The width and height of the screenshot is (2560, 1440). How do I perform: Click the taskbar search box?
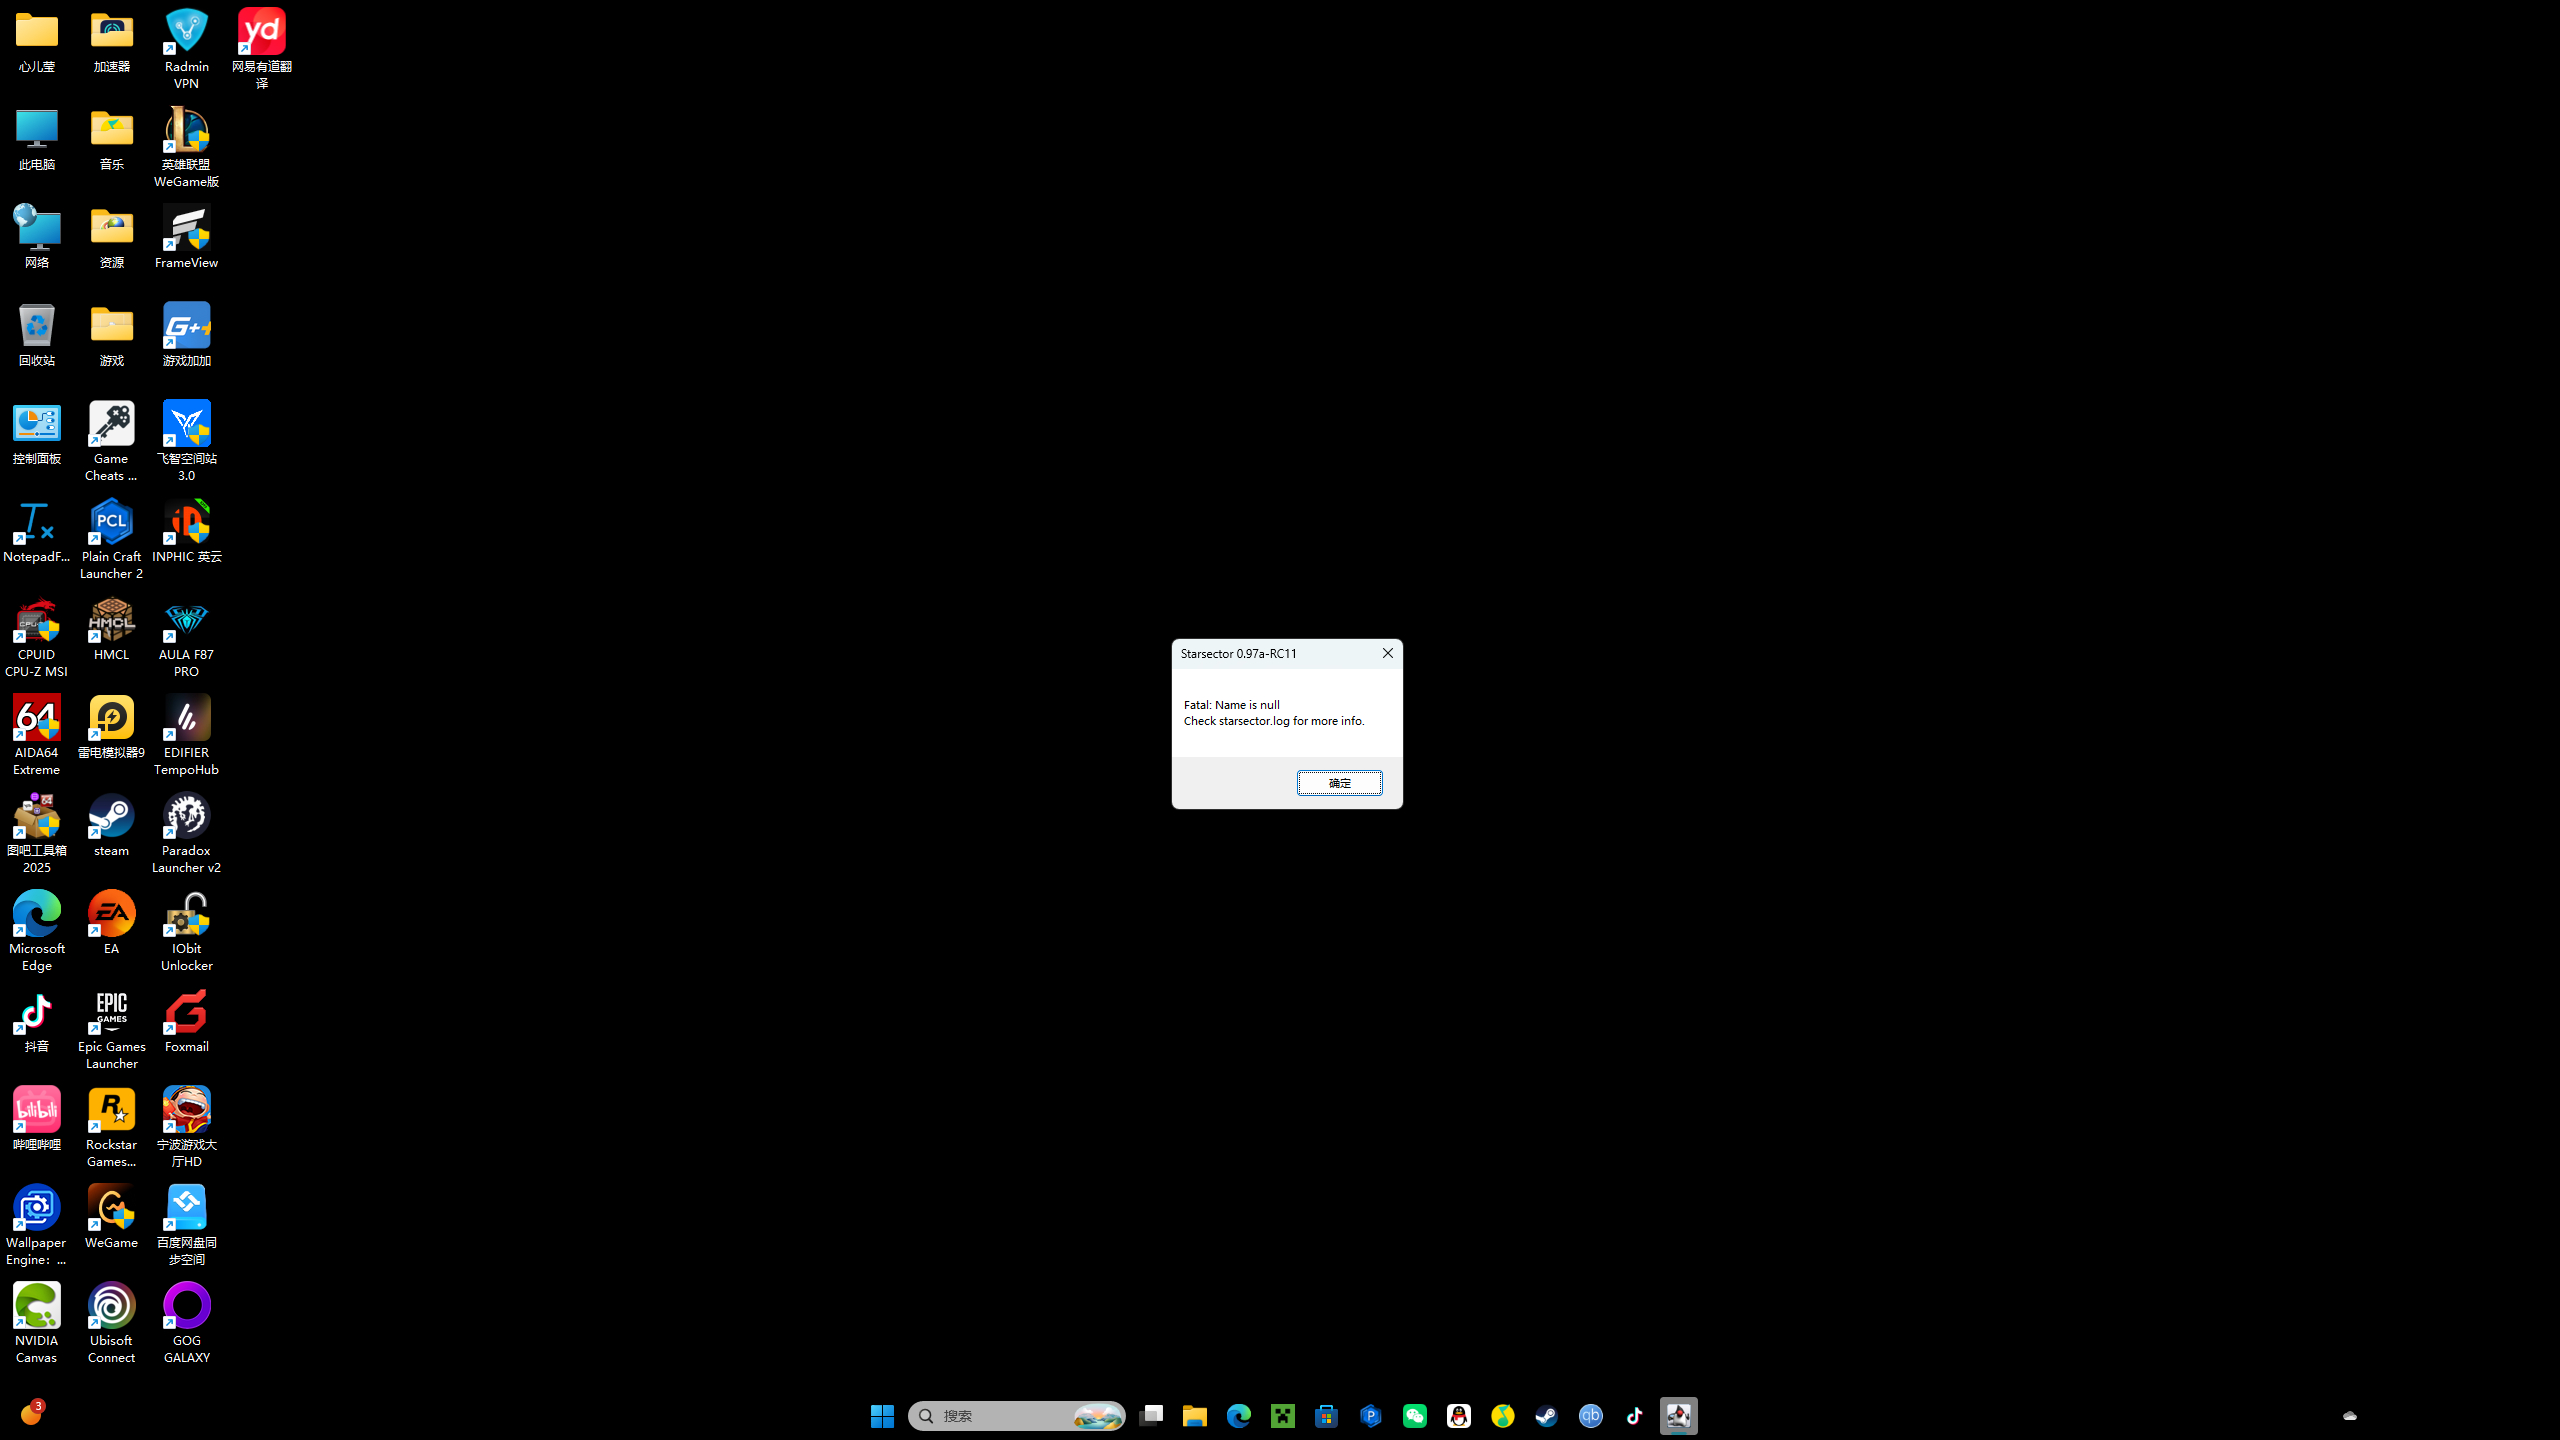click(1010, 1415)
